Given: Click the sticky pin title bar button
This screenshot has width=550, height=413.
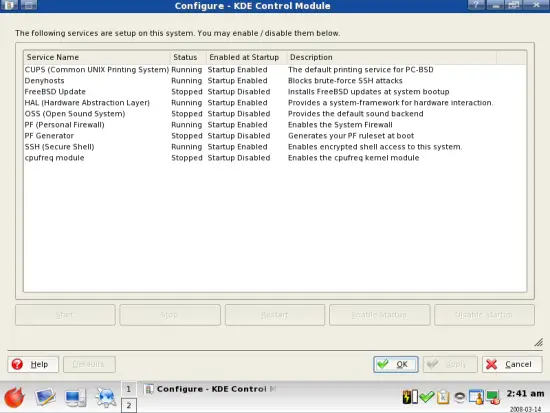Looking at the screenshot, I should tap(29, 5).
